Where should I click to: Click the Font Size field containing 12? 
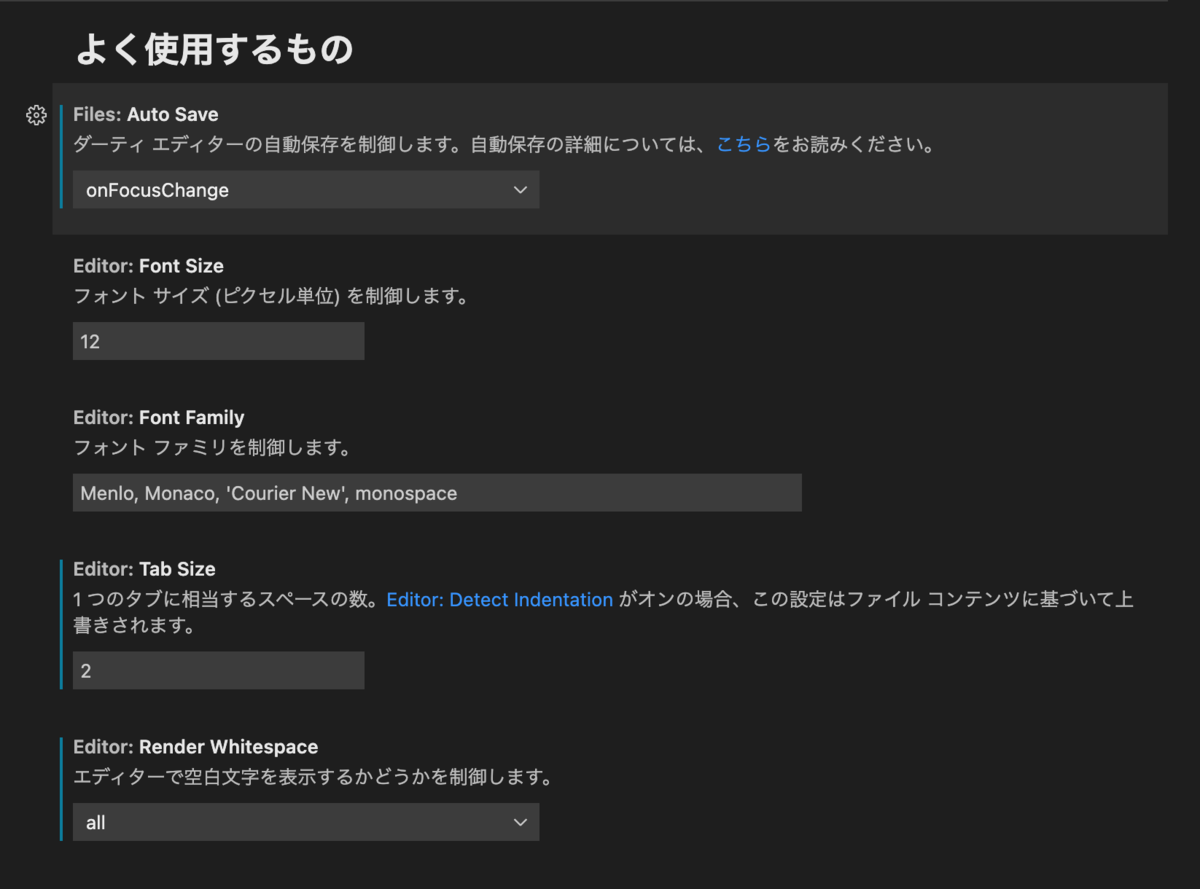[219, 341]
